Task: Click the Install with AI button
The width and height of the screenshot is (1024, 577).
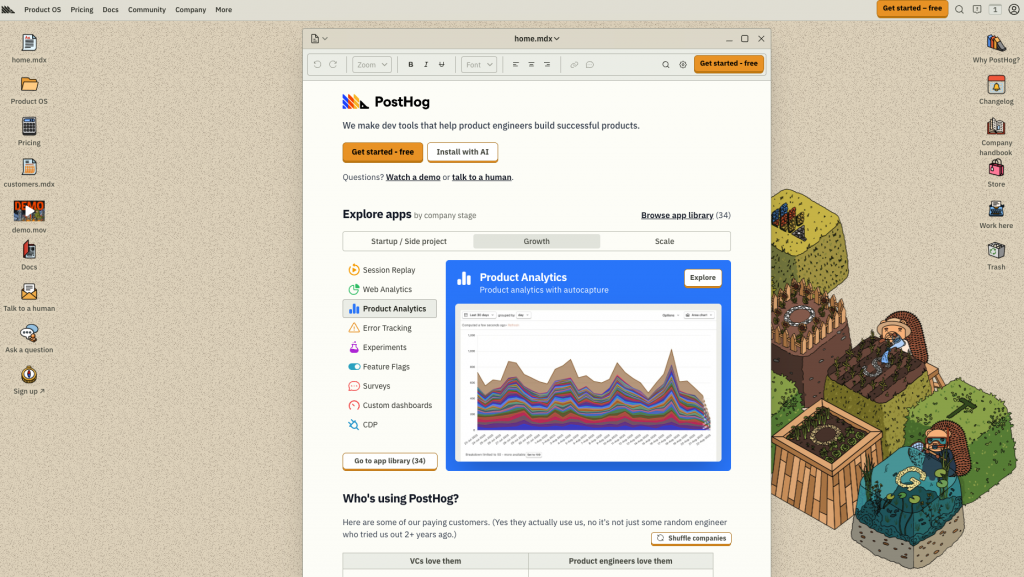Action: pos(462,152)
